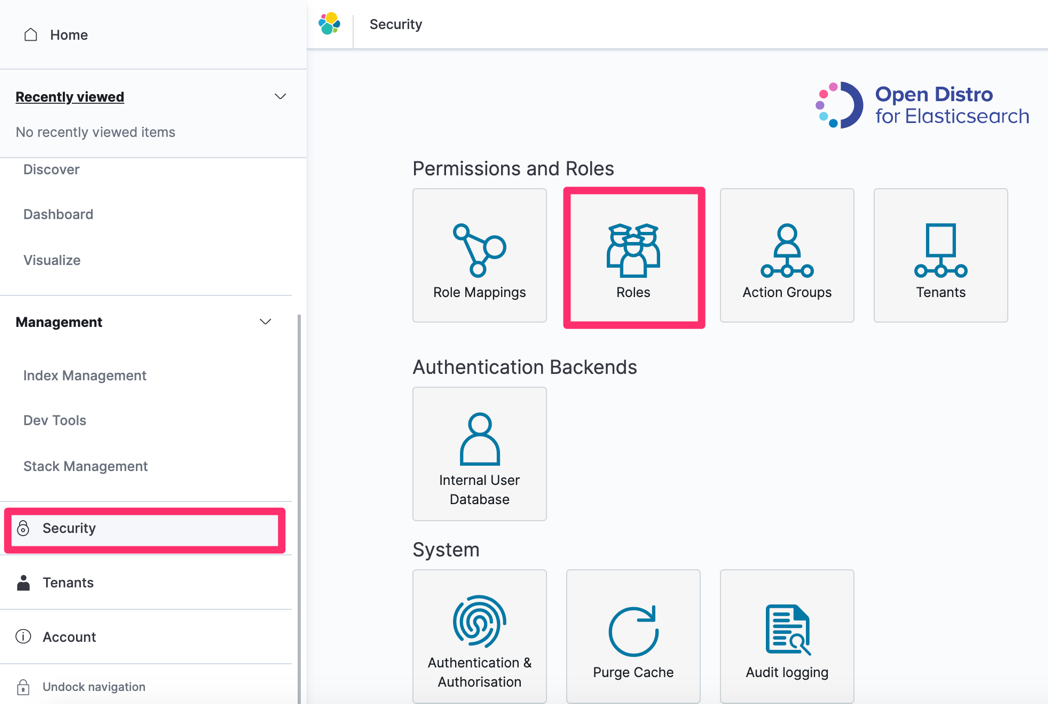The image size is (1048, 704).
Task: Collapse the Recently viewed section
Action: coord(280,96)
